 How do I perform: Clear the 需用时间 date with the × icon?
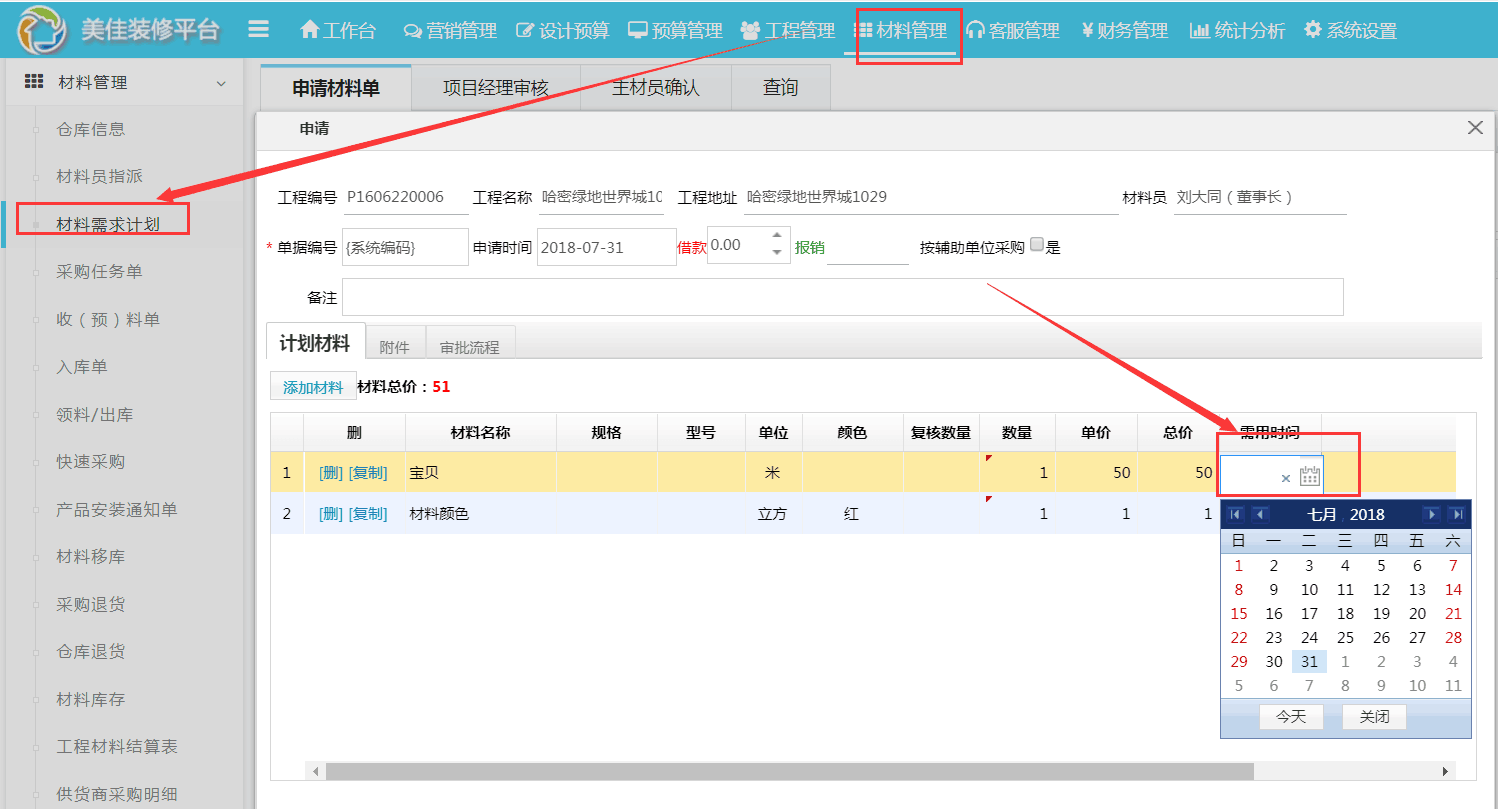click(1286, 479)
